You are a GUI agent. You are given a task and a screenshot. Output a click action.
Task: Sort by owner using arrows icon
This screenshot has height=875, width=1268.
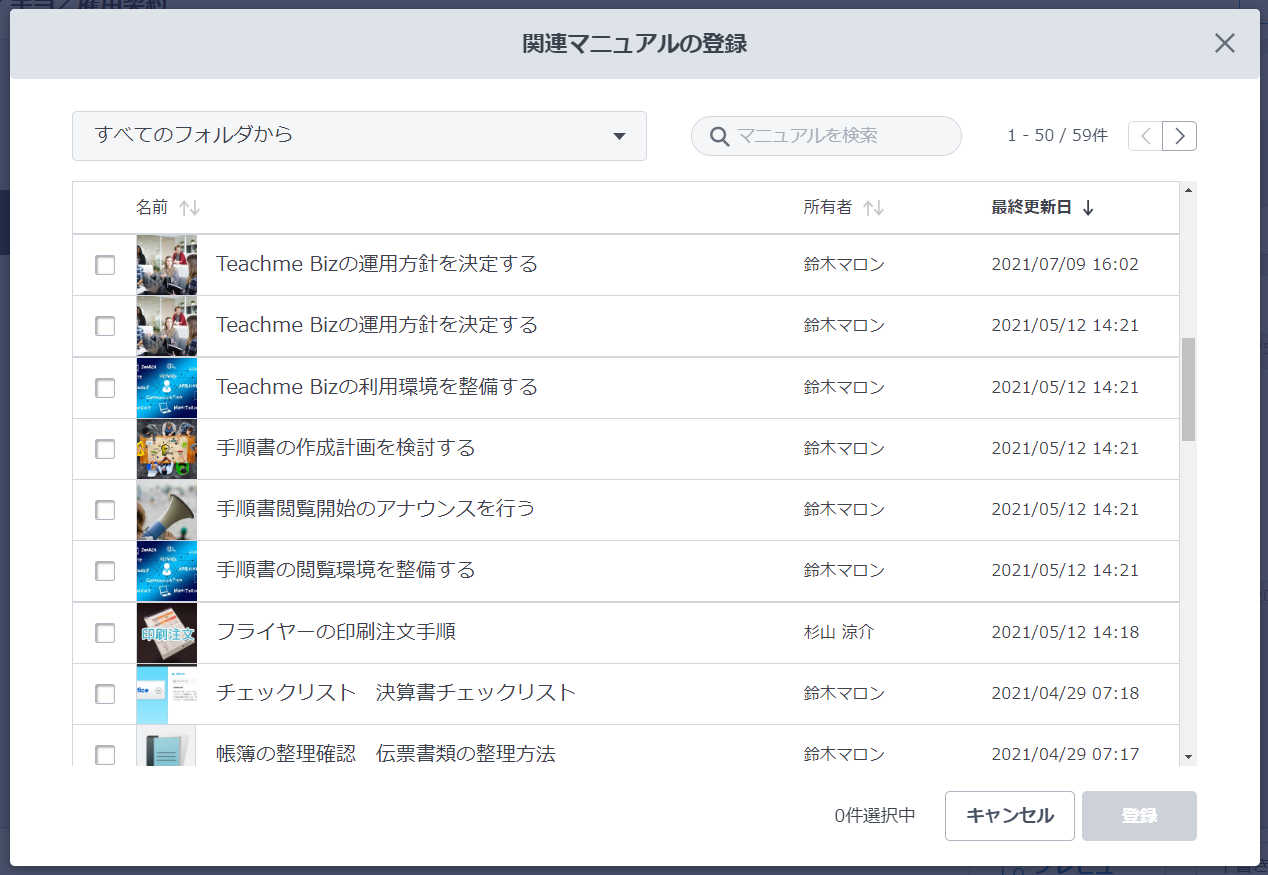[873, 208]
